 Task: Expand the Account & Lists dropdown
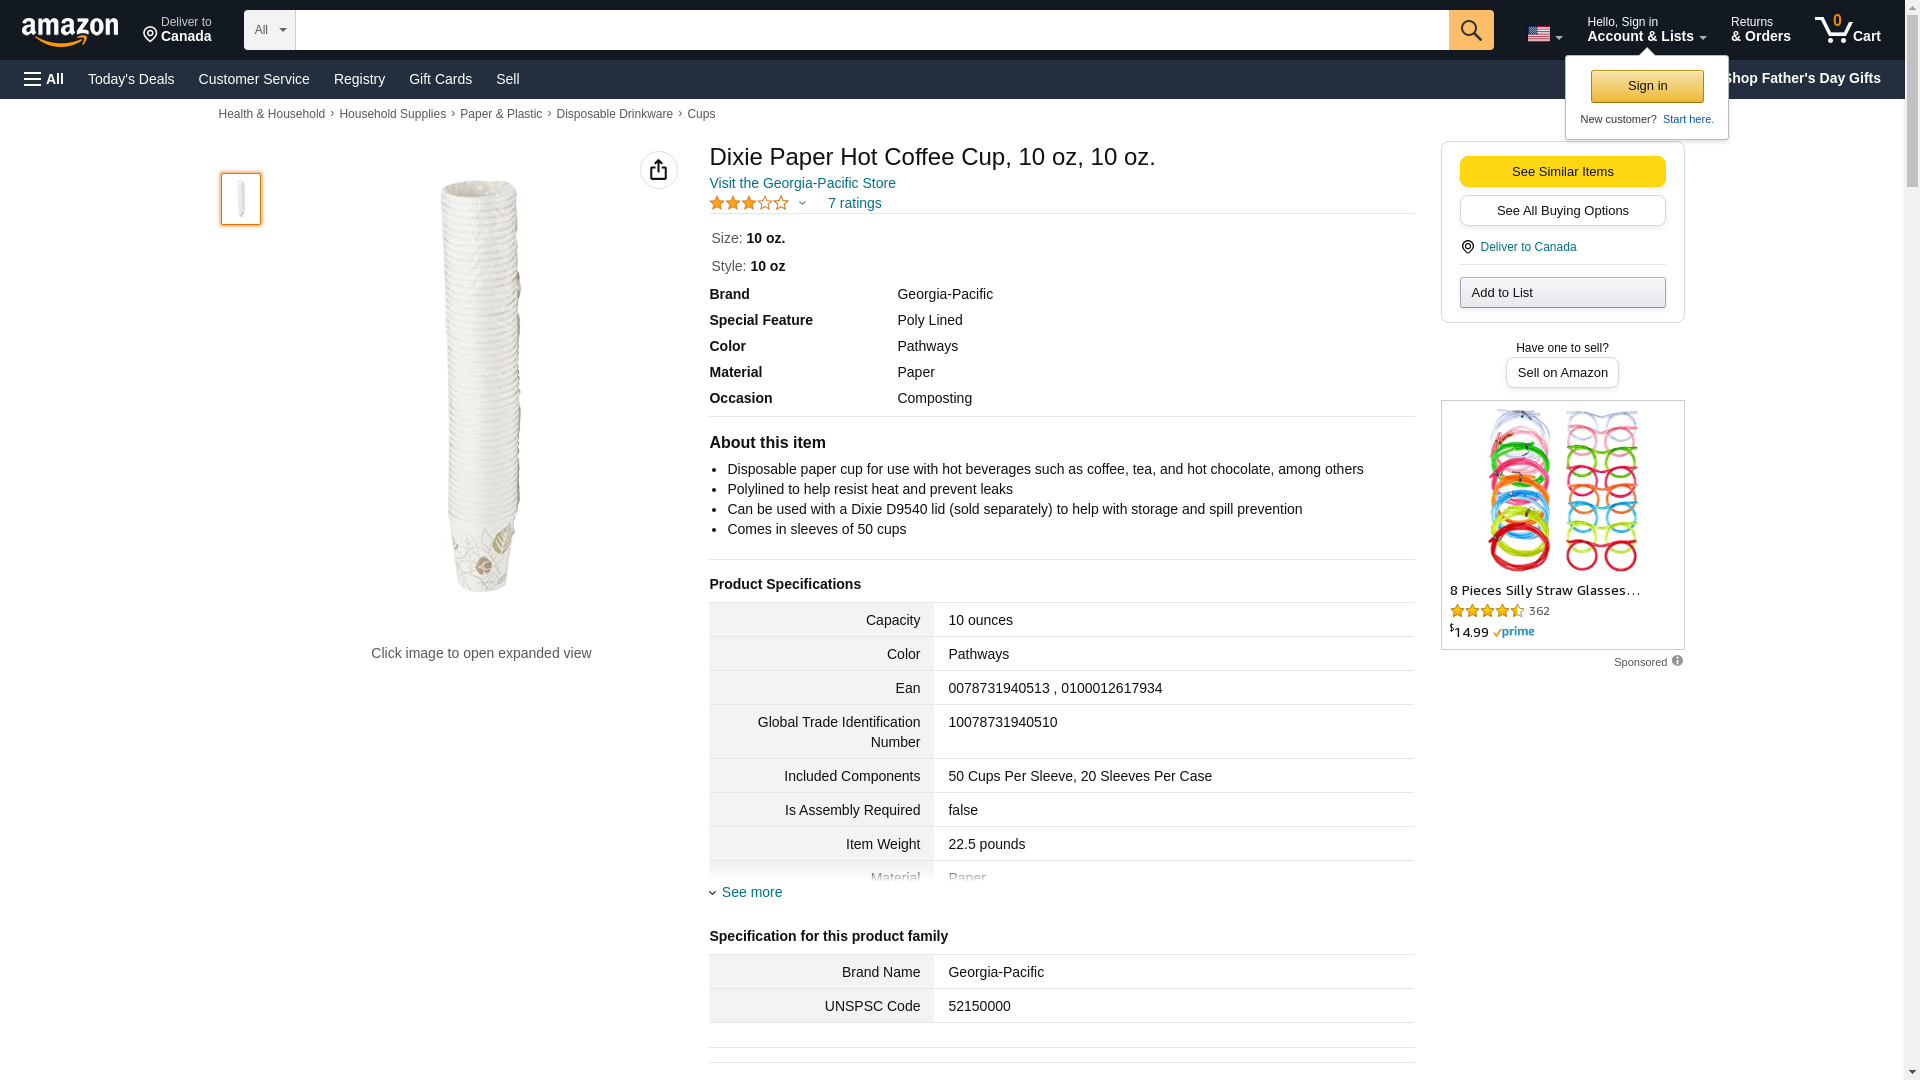point(1645,30)
